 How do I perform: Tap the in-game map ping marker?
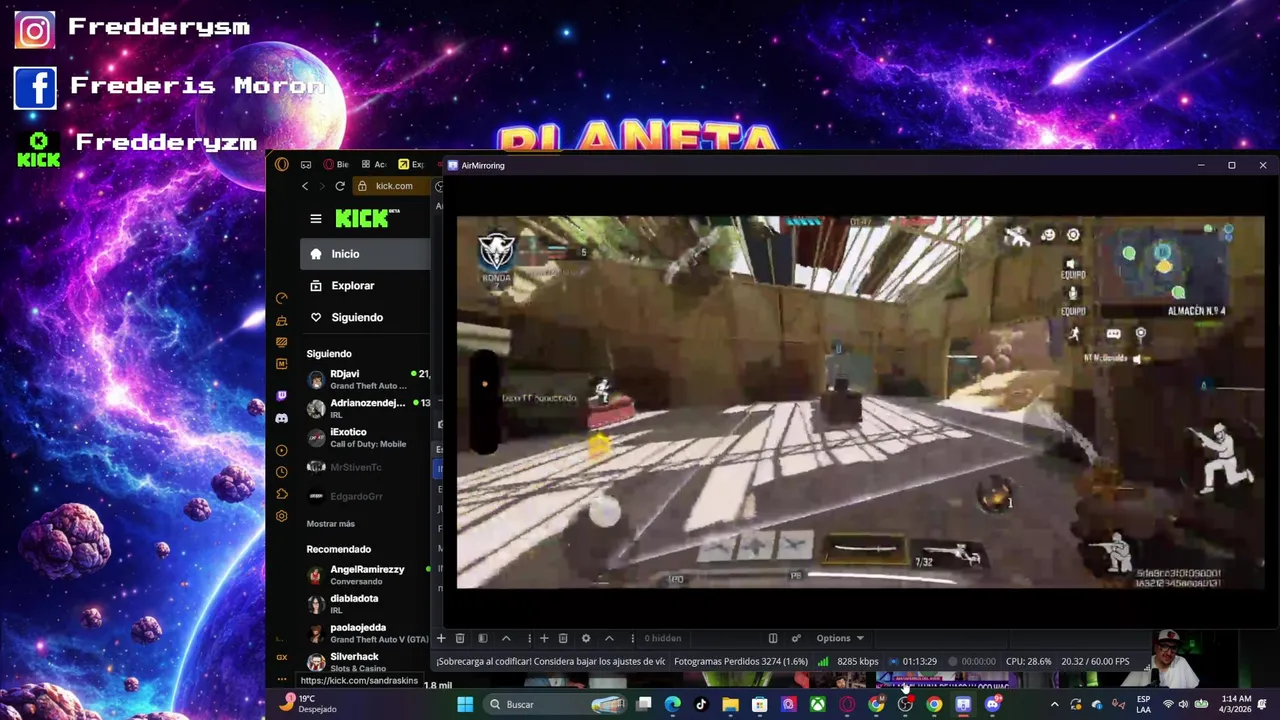pyautogui.click(x=1140, y=334)
